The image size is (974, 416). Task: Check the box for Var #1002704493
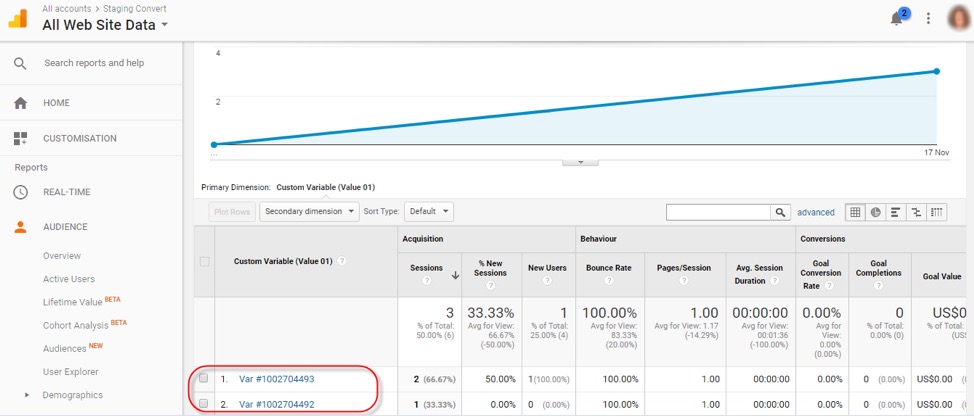(x=204, y=379)
